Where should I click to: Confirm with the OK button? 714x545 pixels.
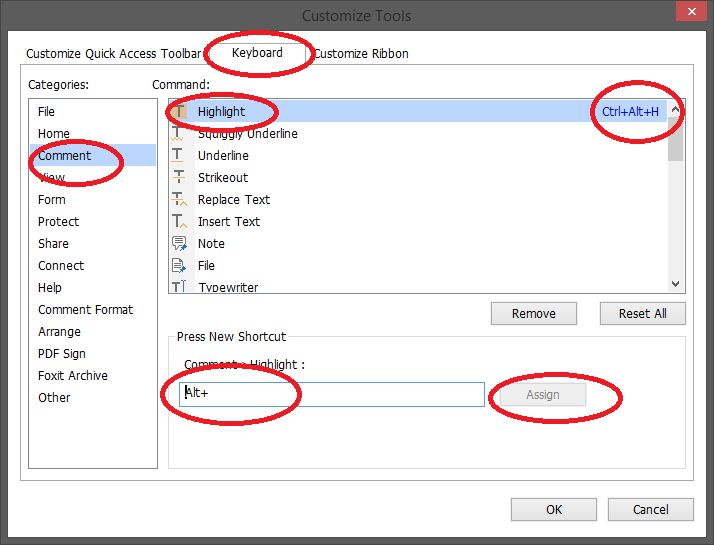(554, 509)
